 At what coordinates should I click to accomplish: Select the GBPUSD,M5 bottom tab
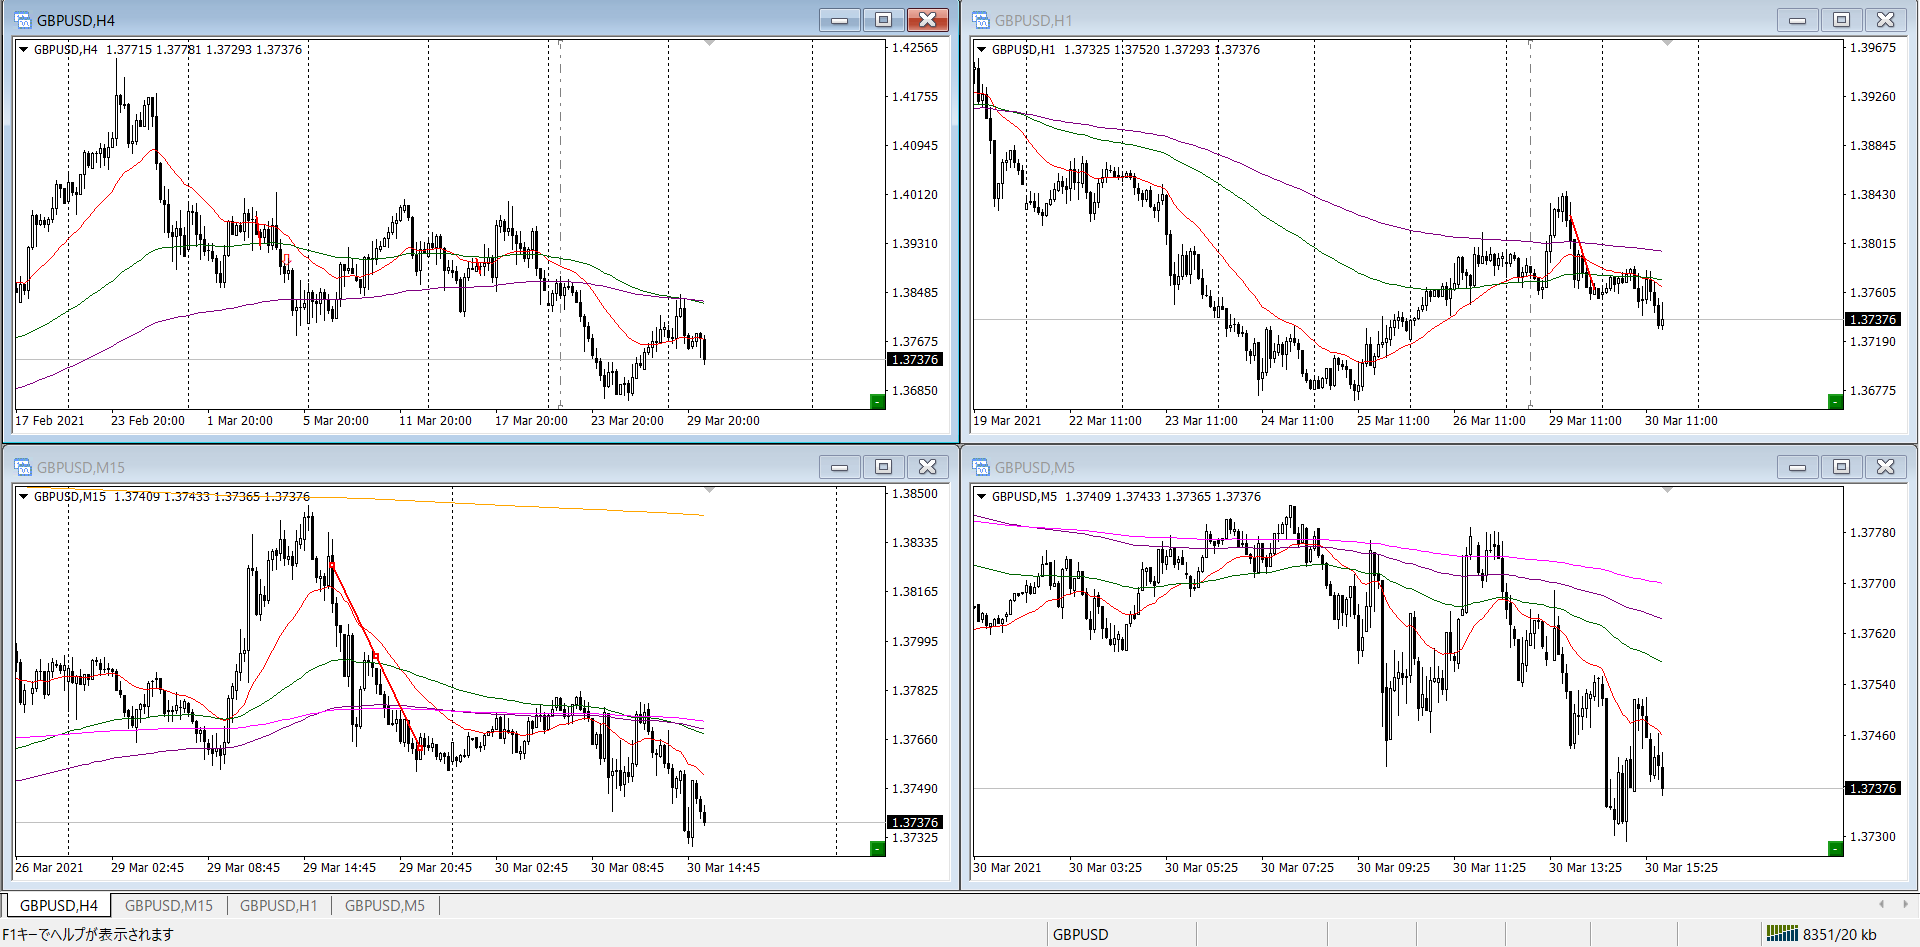[384, 906]
